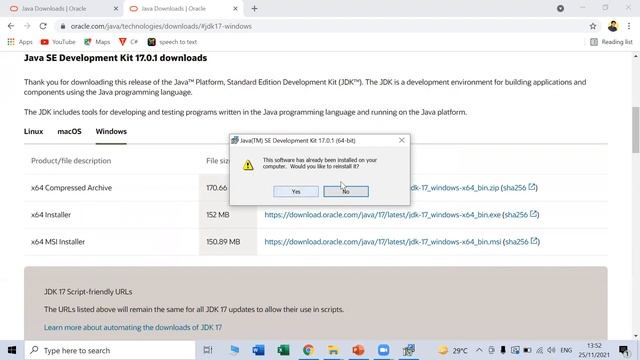Open Chrome three-dot menu
Image resolution: width=640 pixels, height=360 pixels.
629,26
